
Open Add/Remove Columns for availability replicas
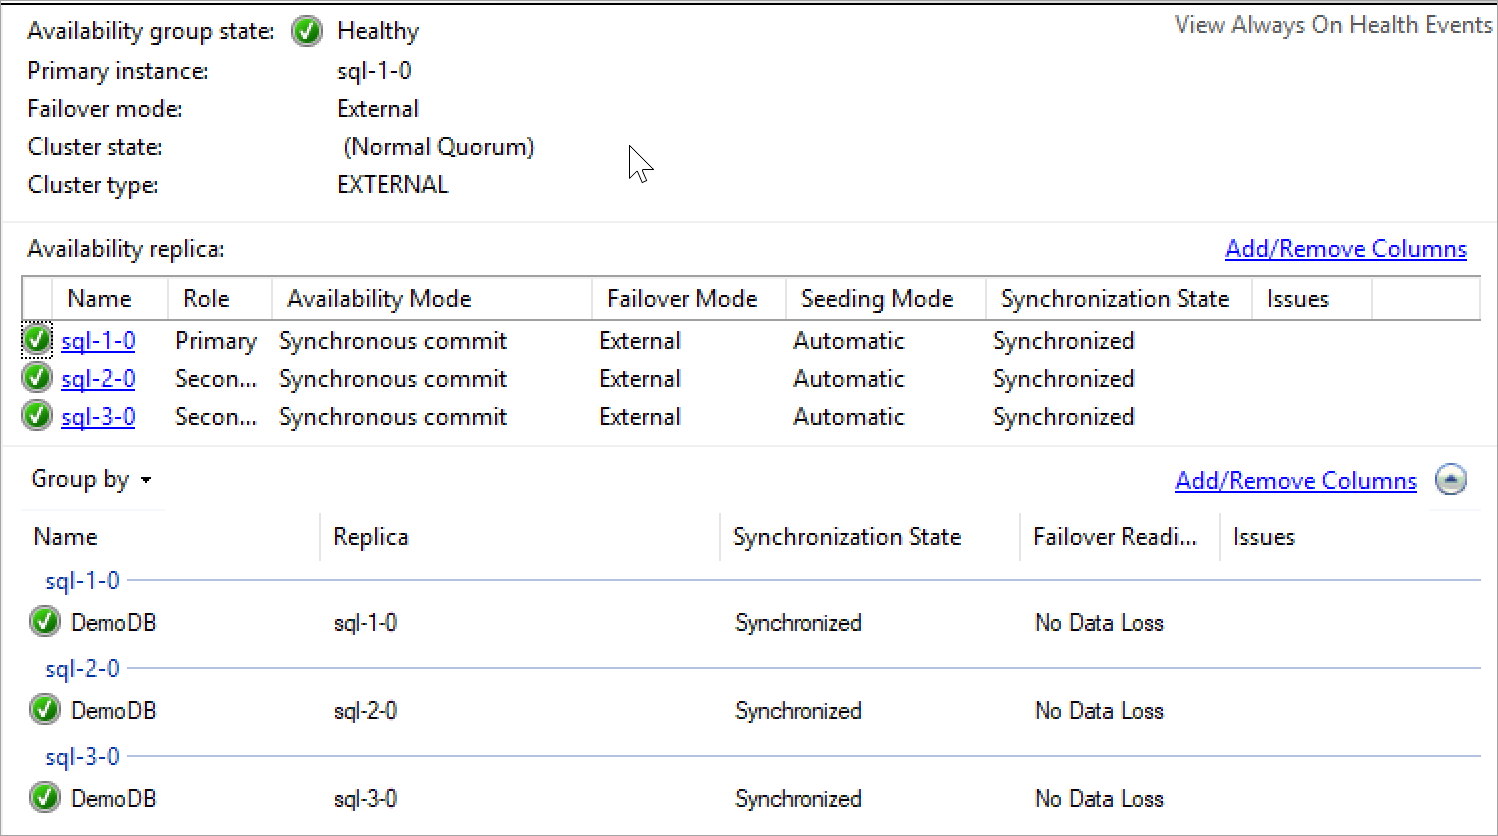tap(1345, 248)
